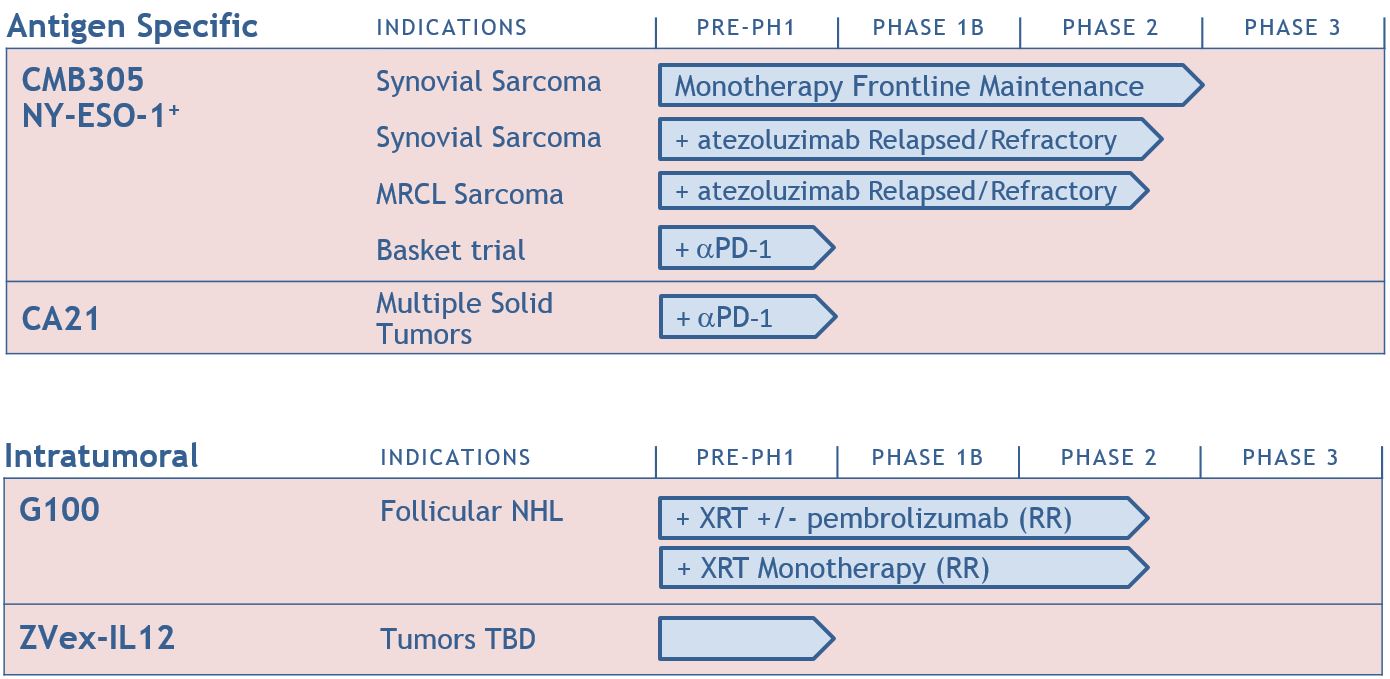Select the CA21 product name

[61, 319]
